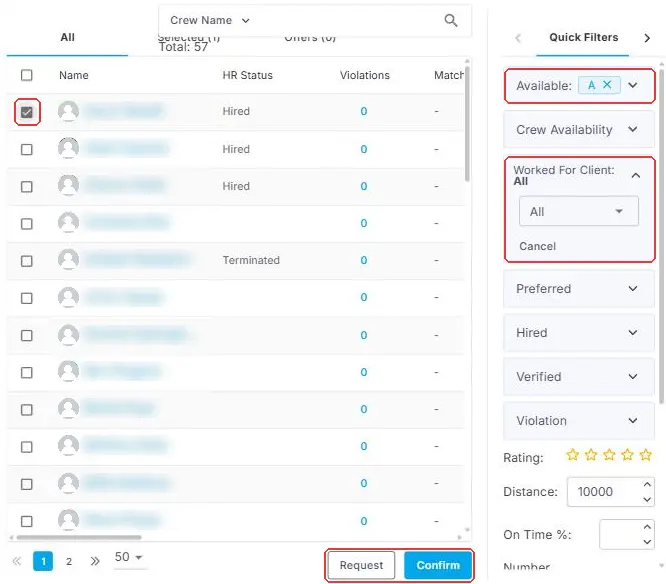Check the sixth row checkbox
The height and width of the screenshot is (584, 666).
27,298
